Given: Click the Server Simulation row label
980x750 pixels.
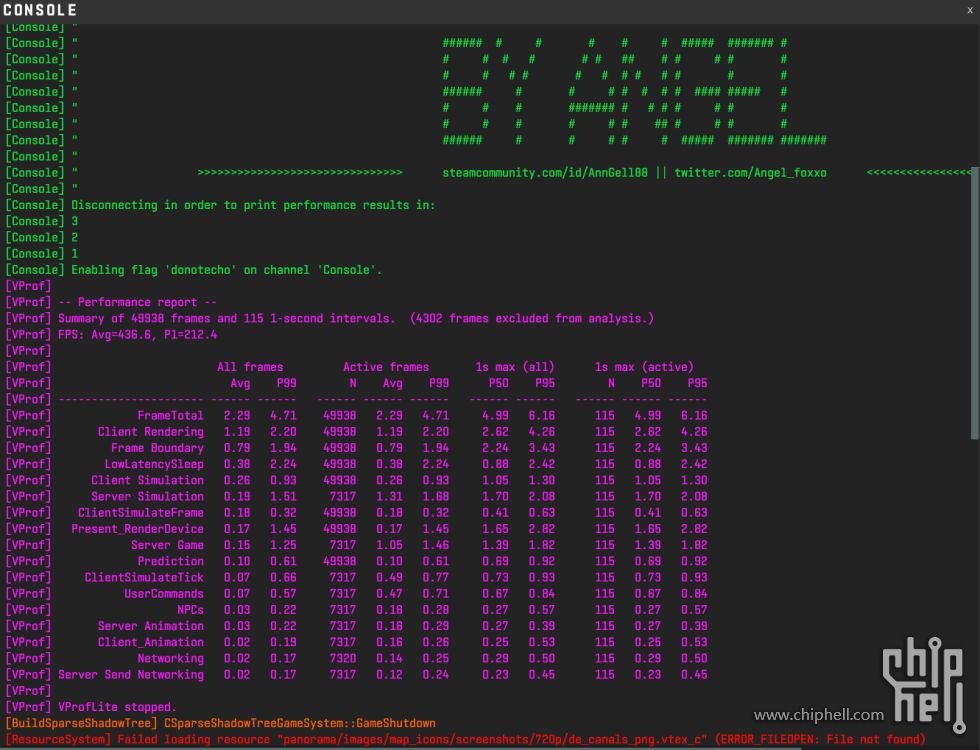Looking at the screenshot, I should (x=147, y=497).
